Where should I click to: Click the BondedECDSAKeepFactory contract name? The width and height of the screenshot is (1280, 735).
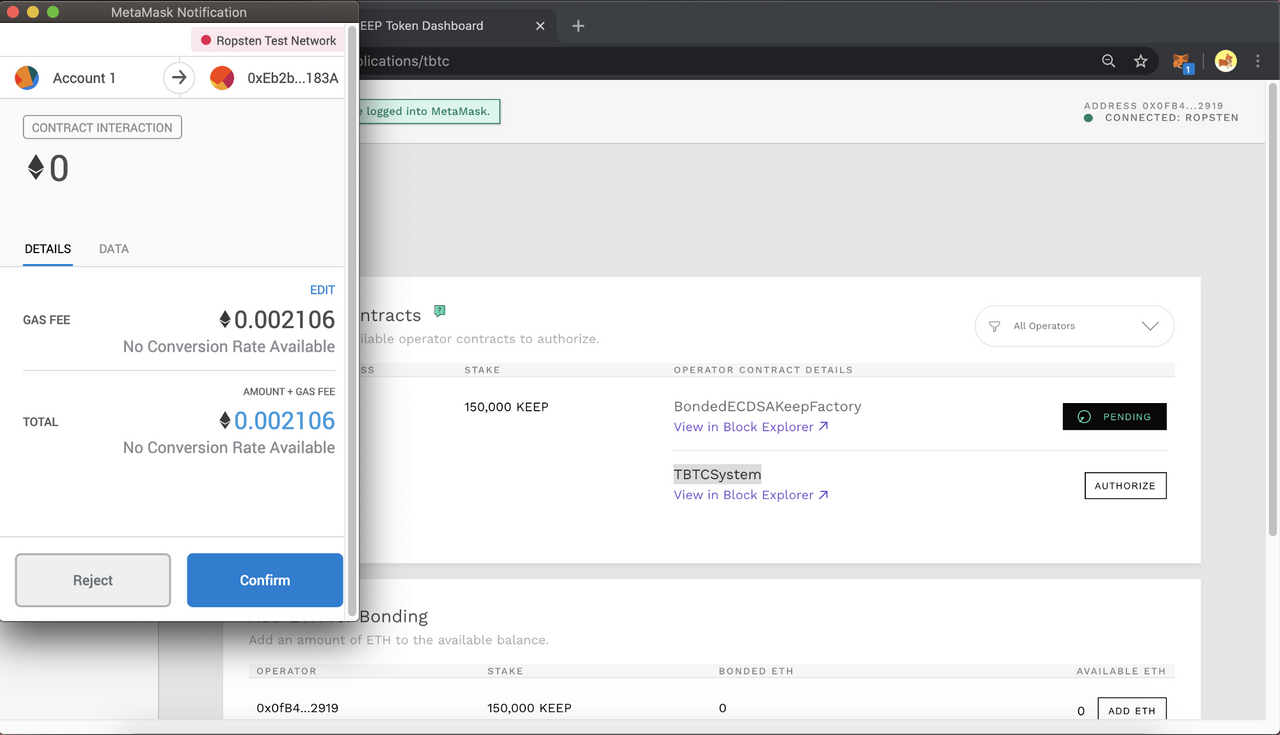[x=767, y=406]
